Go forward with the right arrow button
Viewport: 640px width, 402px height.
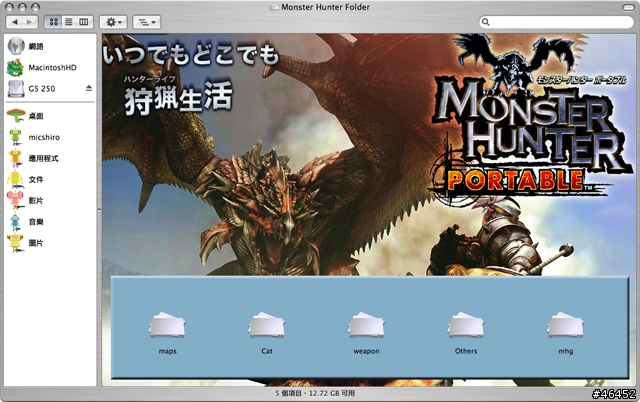pyautogui.click(x=30, y=22)
